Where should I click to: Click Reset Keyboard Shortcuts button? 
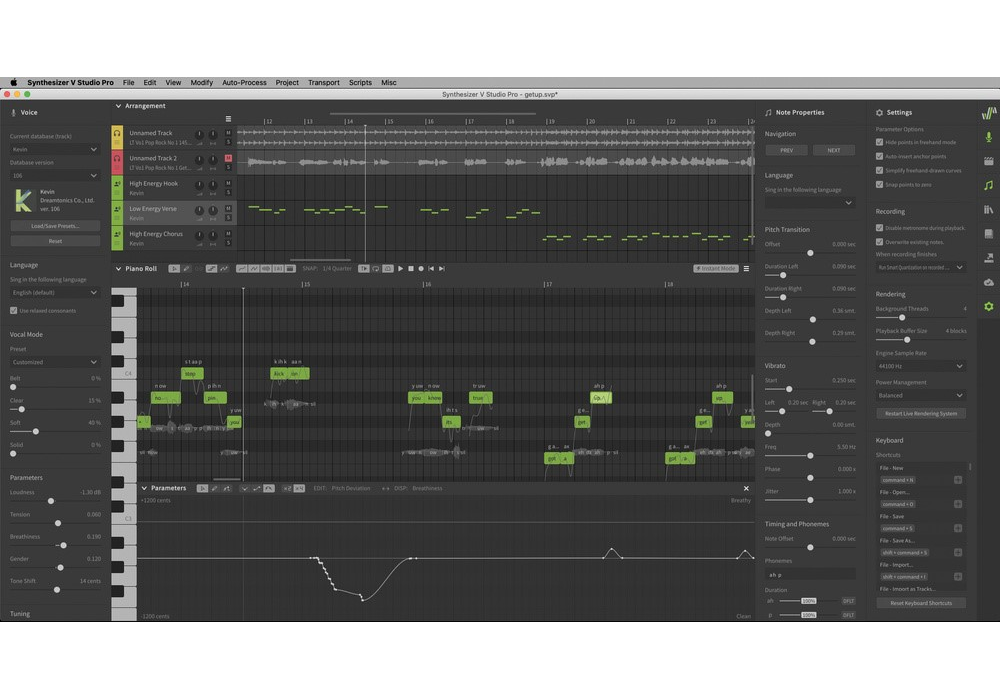920,603
